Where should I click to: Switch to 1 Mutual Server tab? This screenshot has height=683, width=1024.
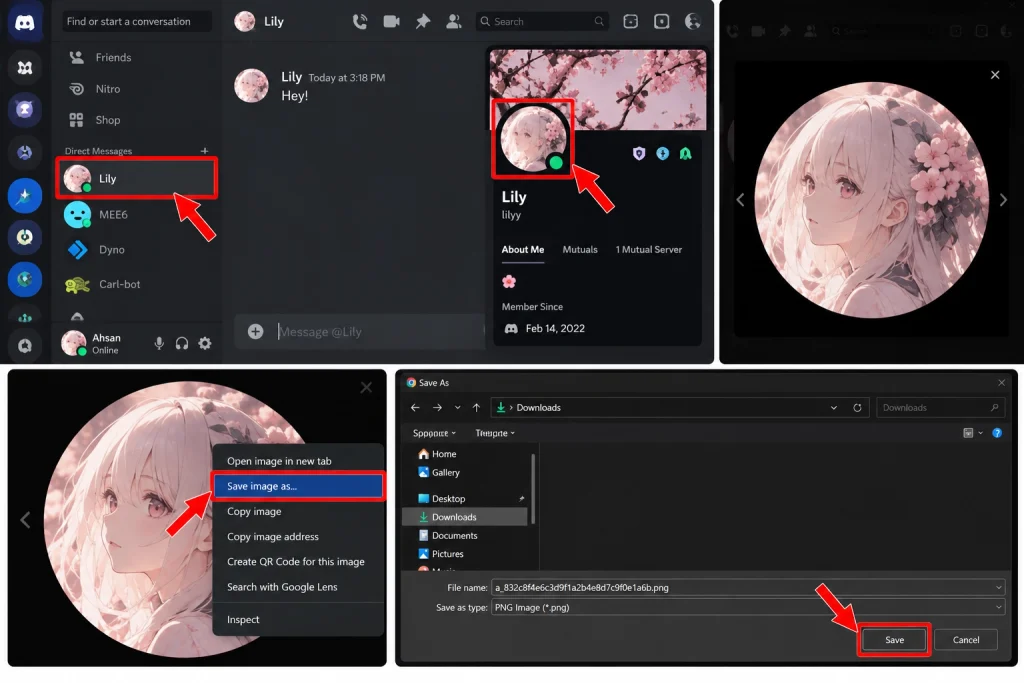(x=648, y=249)
